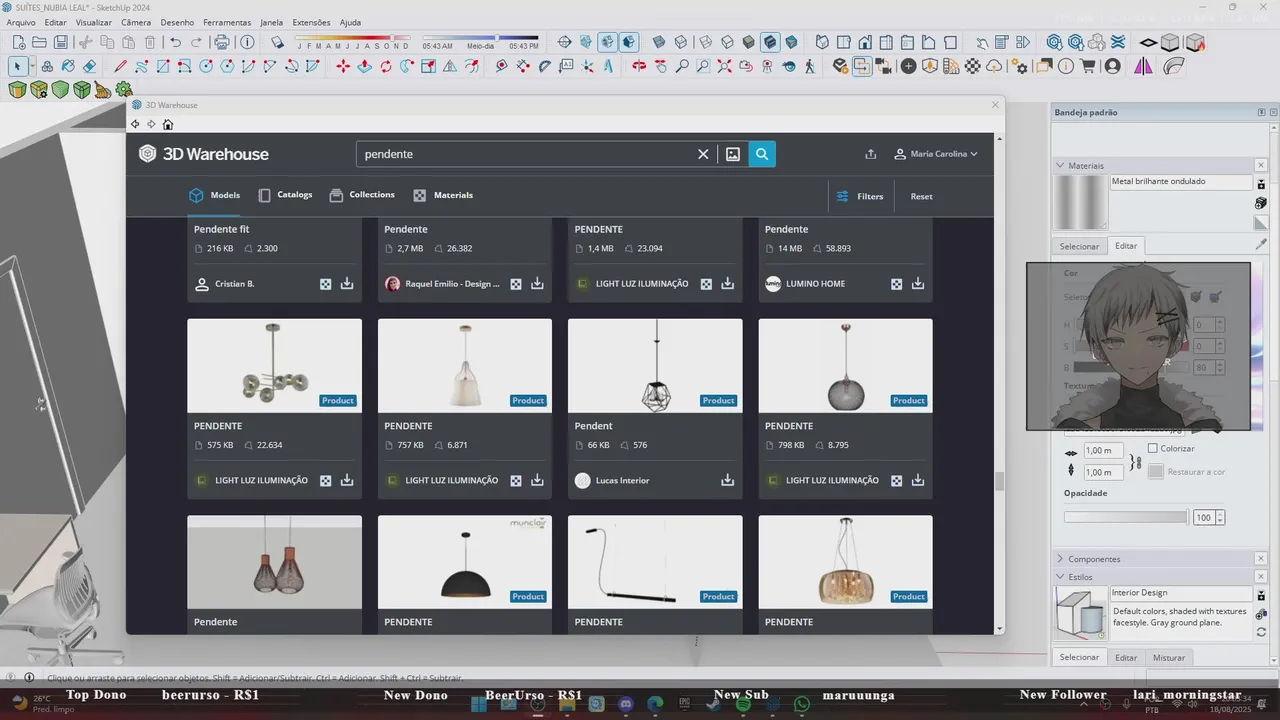Select the Line pencil tool
This screenshot has height=720, width=1280.
coord(120,66)
